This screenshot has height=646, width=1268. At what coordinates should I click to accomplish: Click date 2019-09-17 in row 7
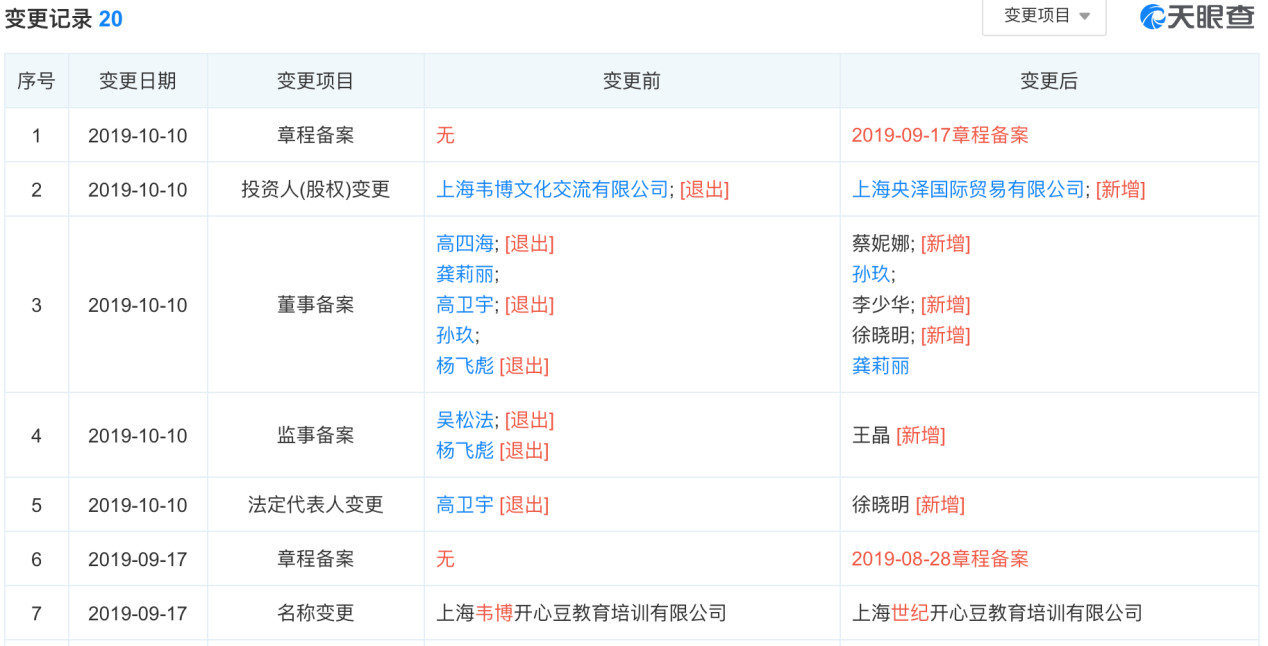tap(138, 613)
